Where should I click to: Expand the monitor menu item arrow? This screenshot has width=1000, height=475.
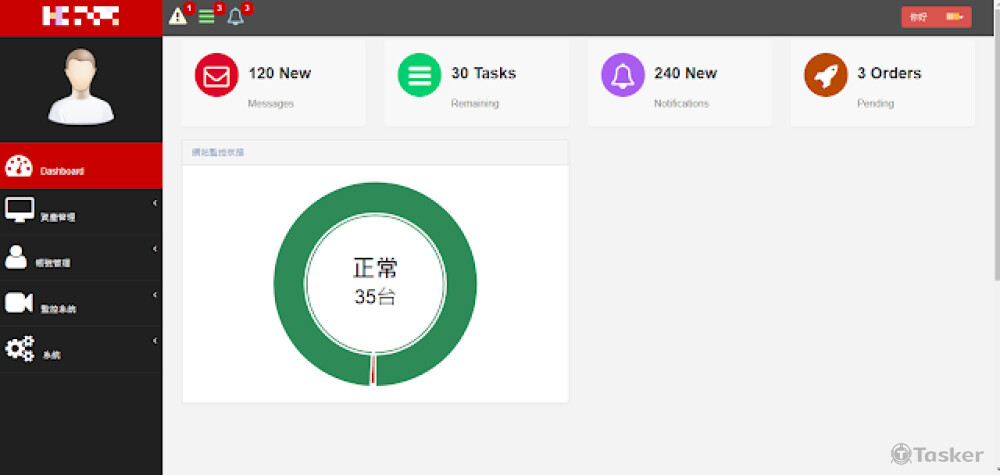[155, 204]
